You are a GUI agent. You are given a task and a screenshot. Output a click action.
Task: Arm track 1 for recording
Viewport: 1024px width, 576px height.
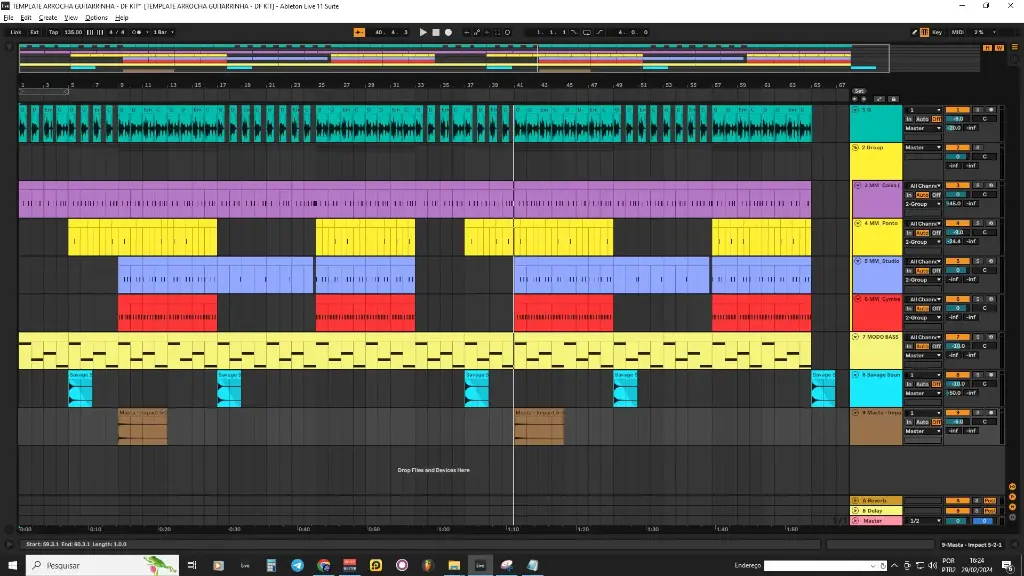click(991, 110)
